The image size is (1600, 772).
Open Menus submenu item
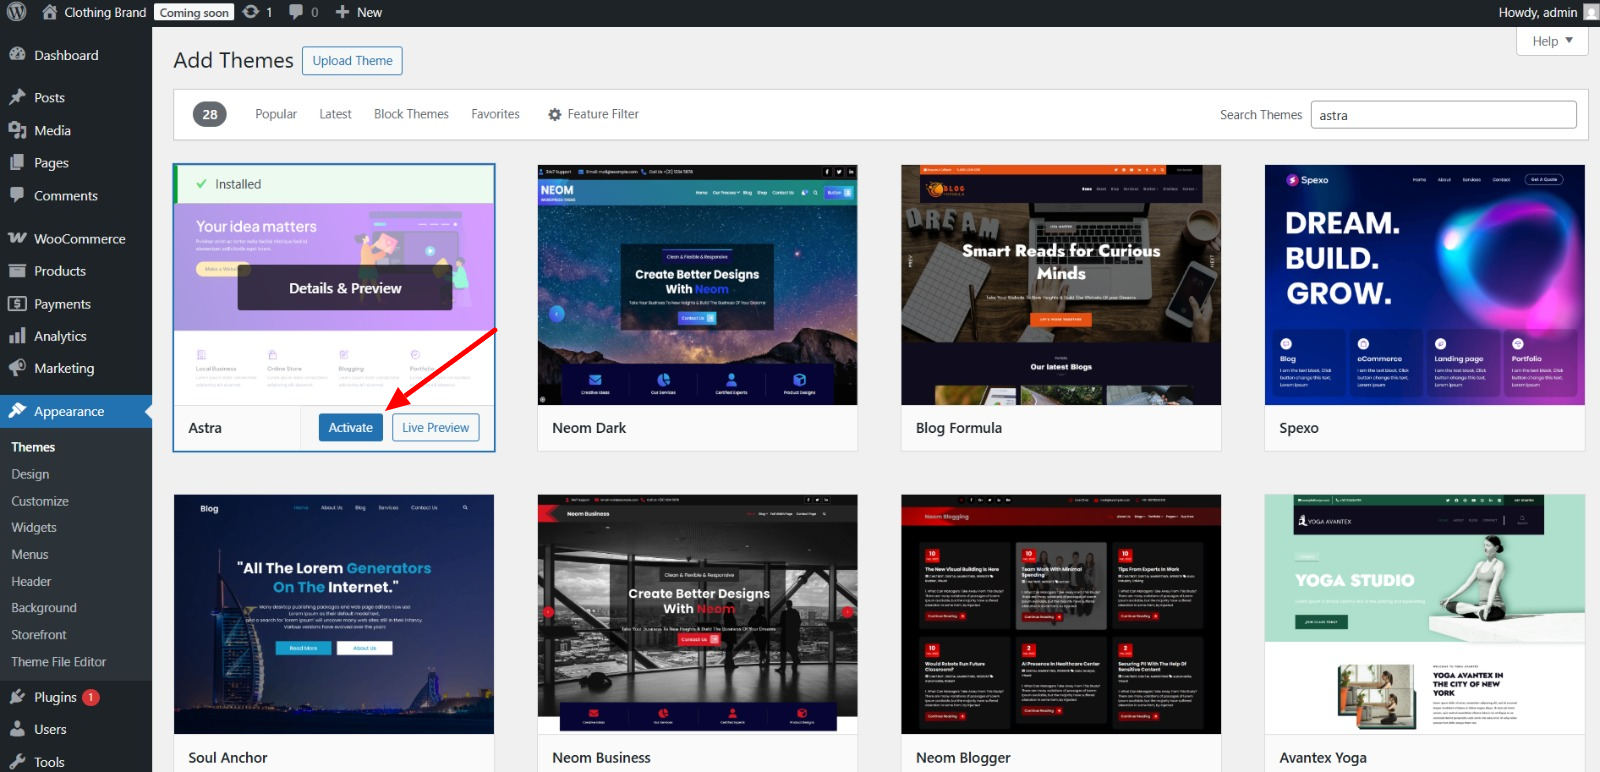[30, 554]
